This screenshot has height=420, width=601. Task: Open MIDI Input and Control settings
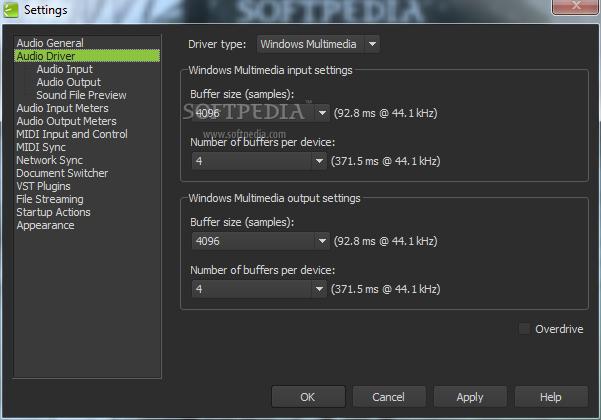click(x=72, y=134)
